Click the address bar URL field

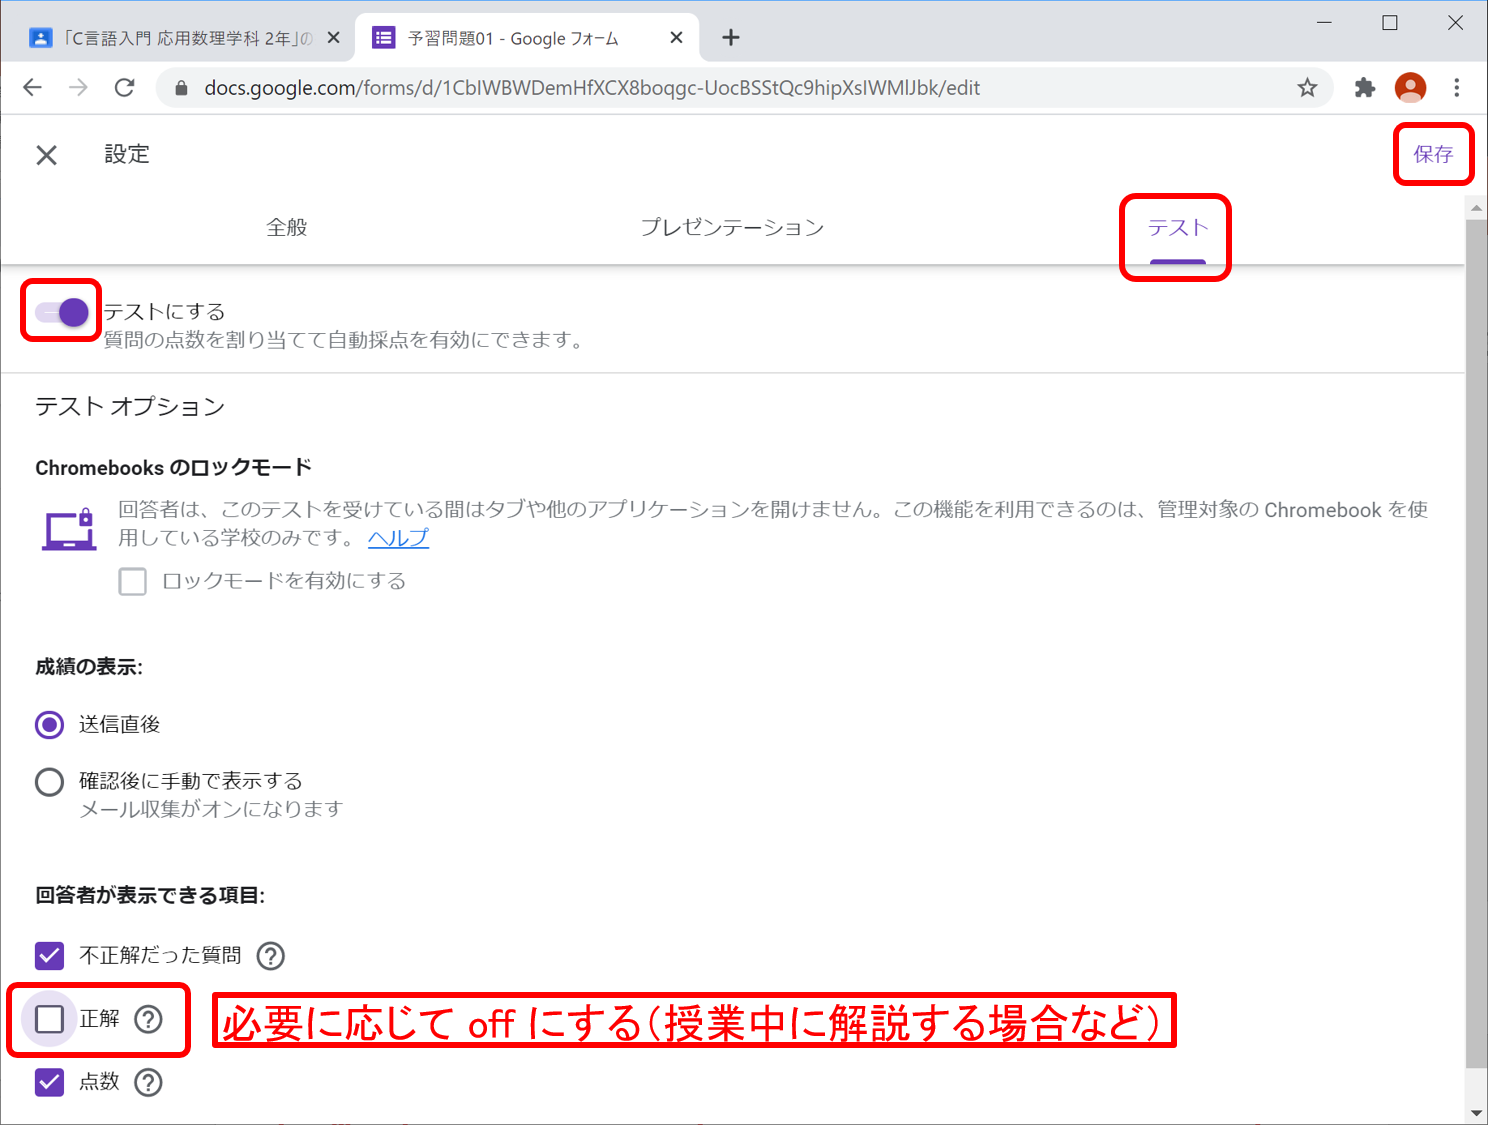click(744, 88)
